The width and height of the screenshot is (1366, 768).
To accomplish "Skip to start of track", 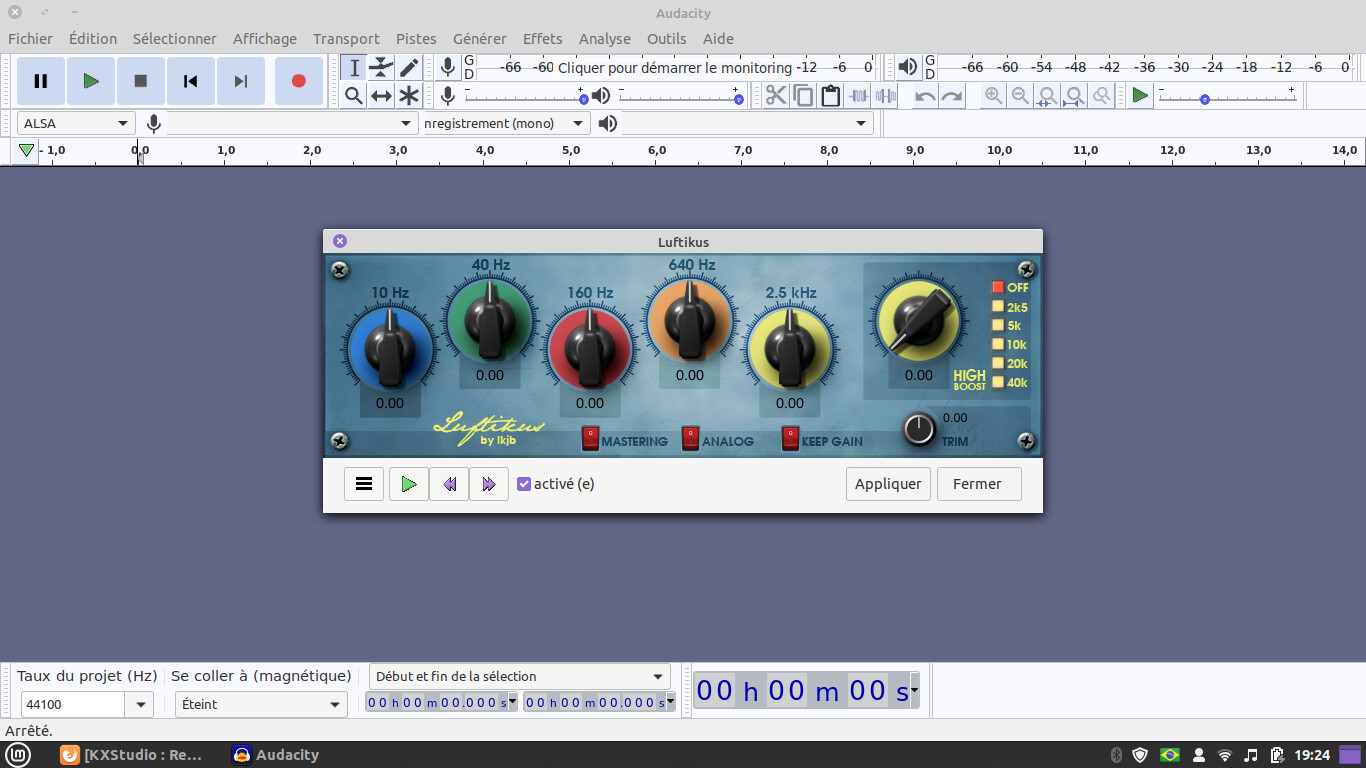I will (191, 81).
